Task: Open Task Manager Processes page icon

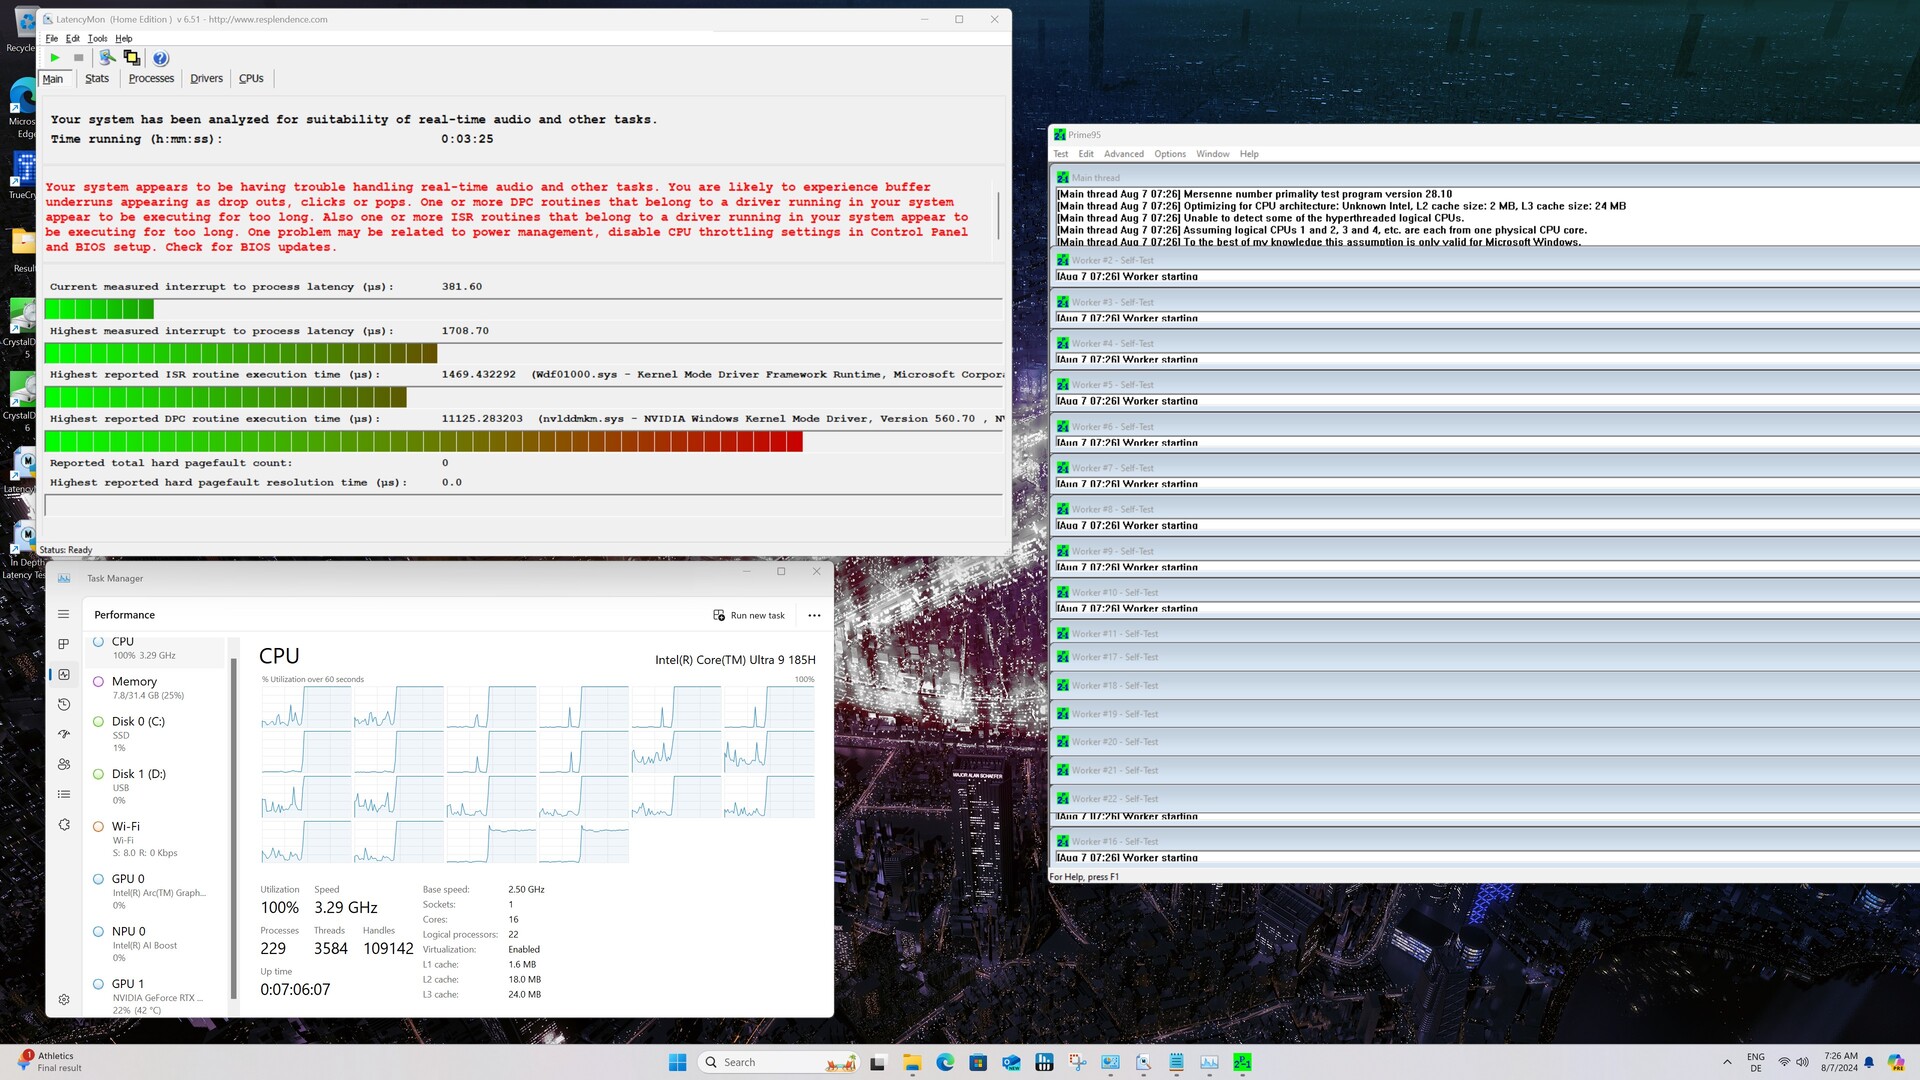Action: (x=64, y=644)
